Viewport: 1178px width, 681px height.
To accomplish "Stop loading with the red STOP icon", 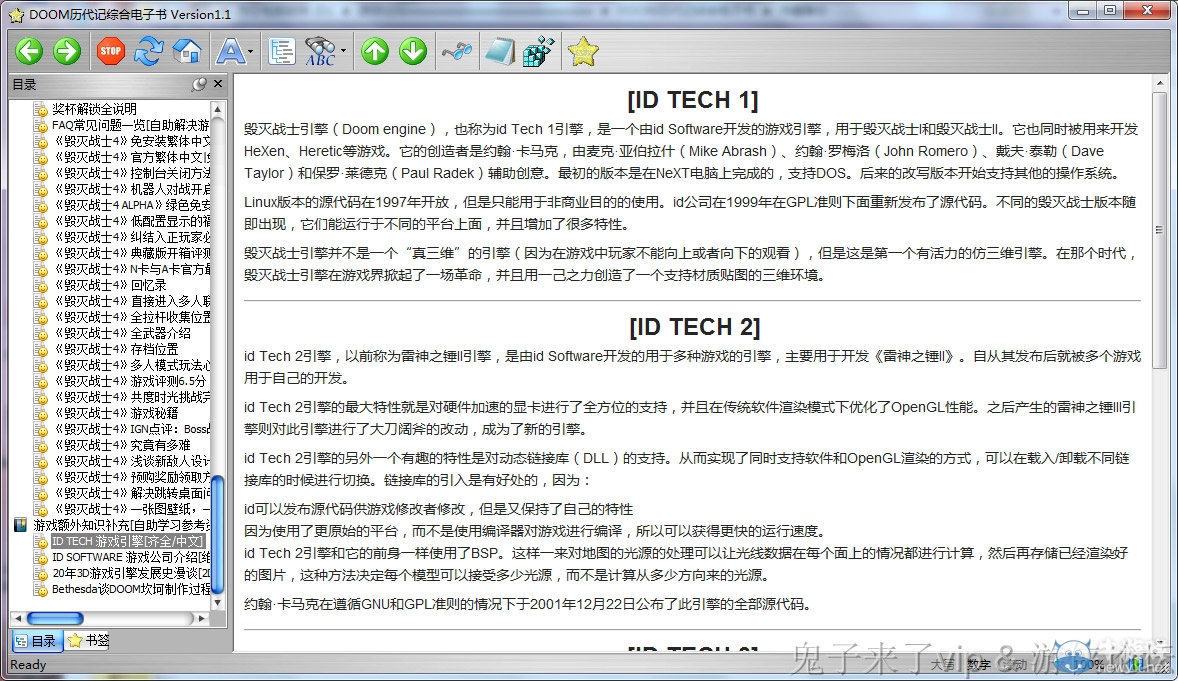I will pos(110,51).
